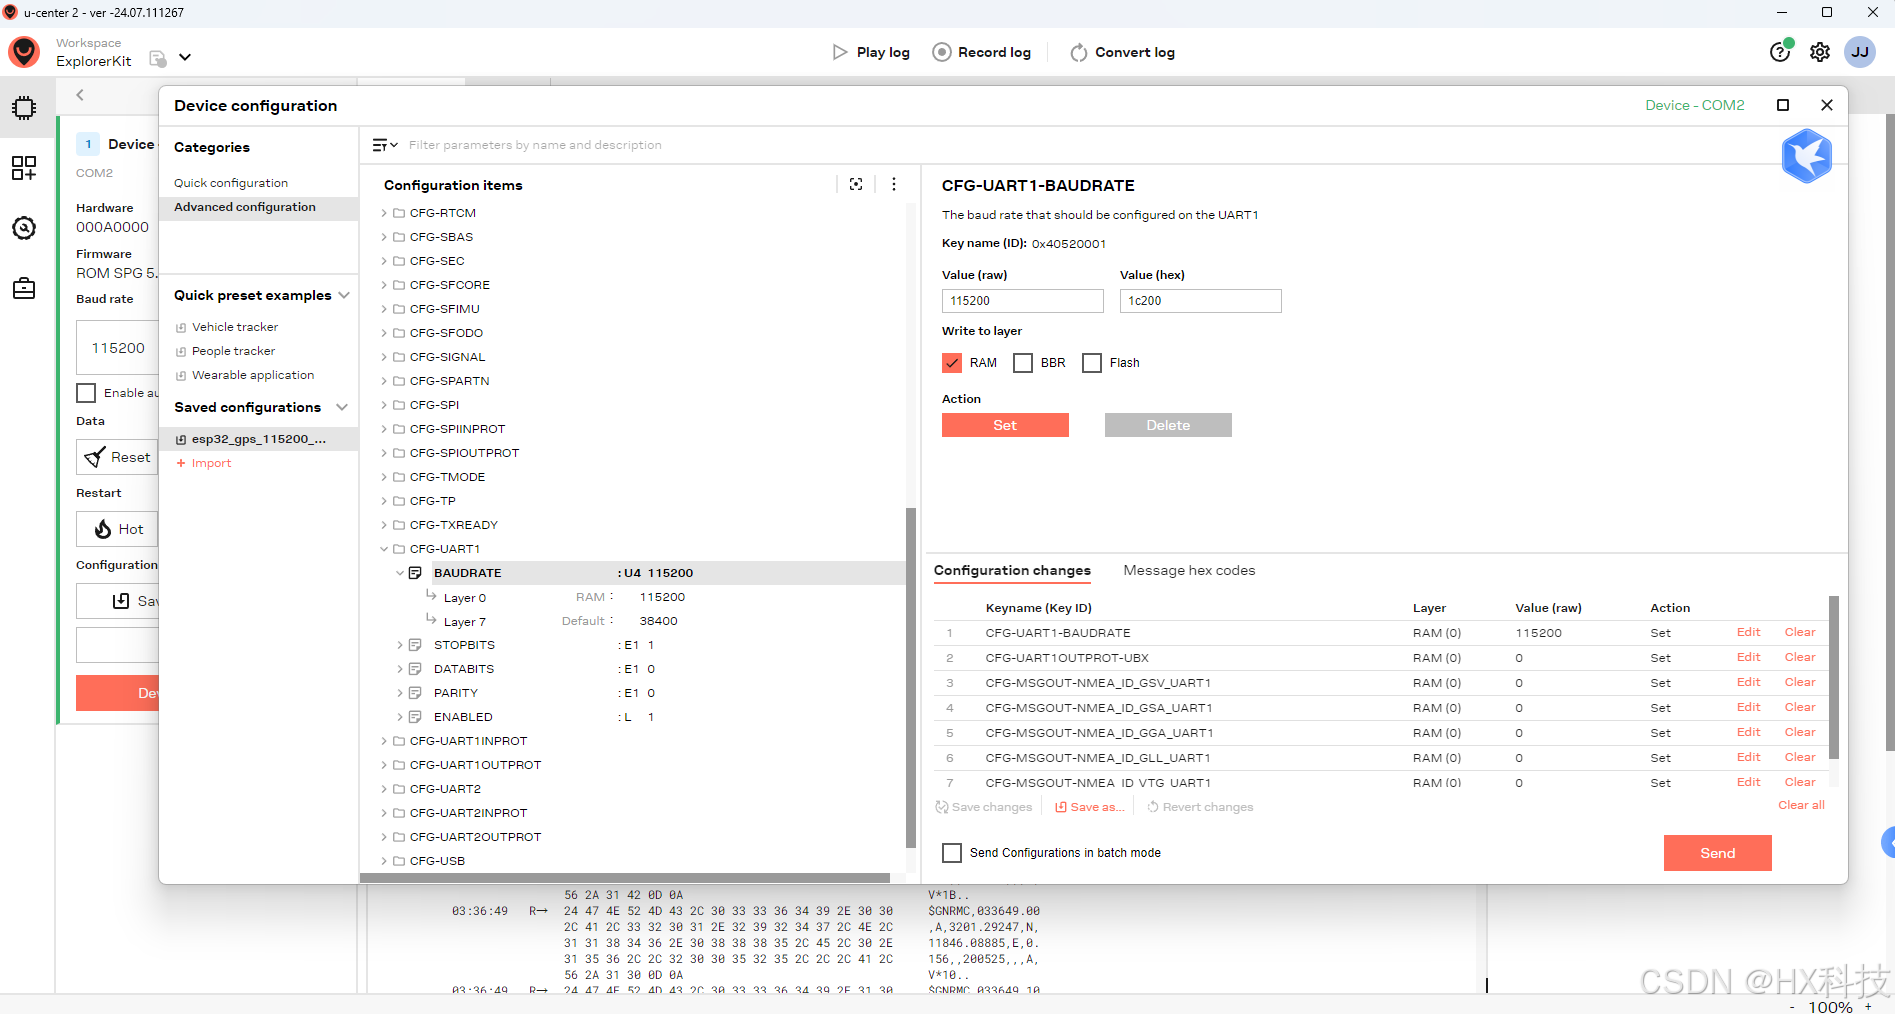Image resolution: width=1895 pixels, height=1014 pixels.
Task: Close the Device configuration dialog
Action: 1827,105
